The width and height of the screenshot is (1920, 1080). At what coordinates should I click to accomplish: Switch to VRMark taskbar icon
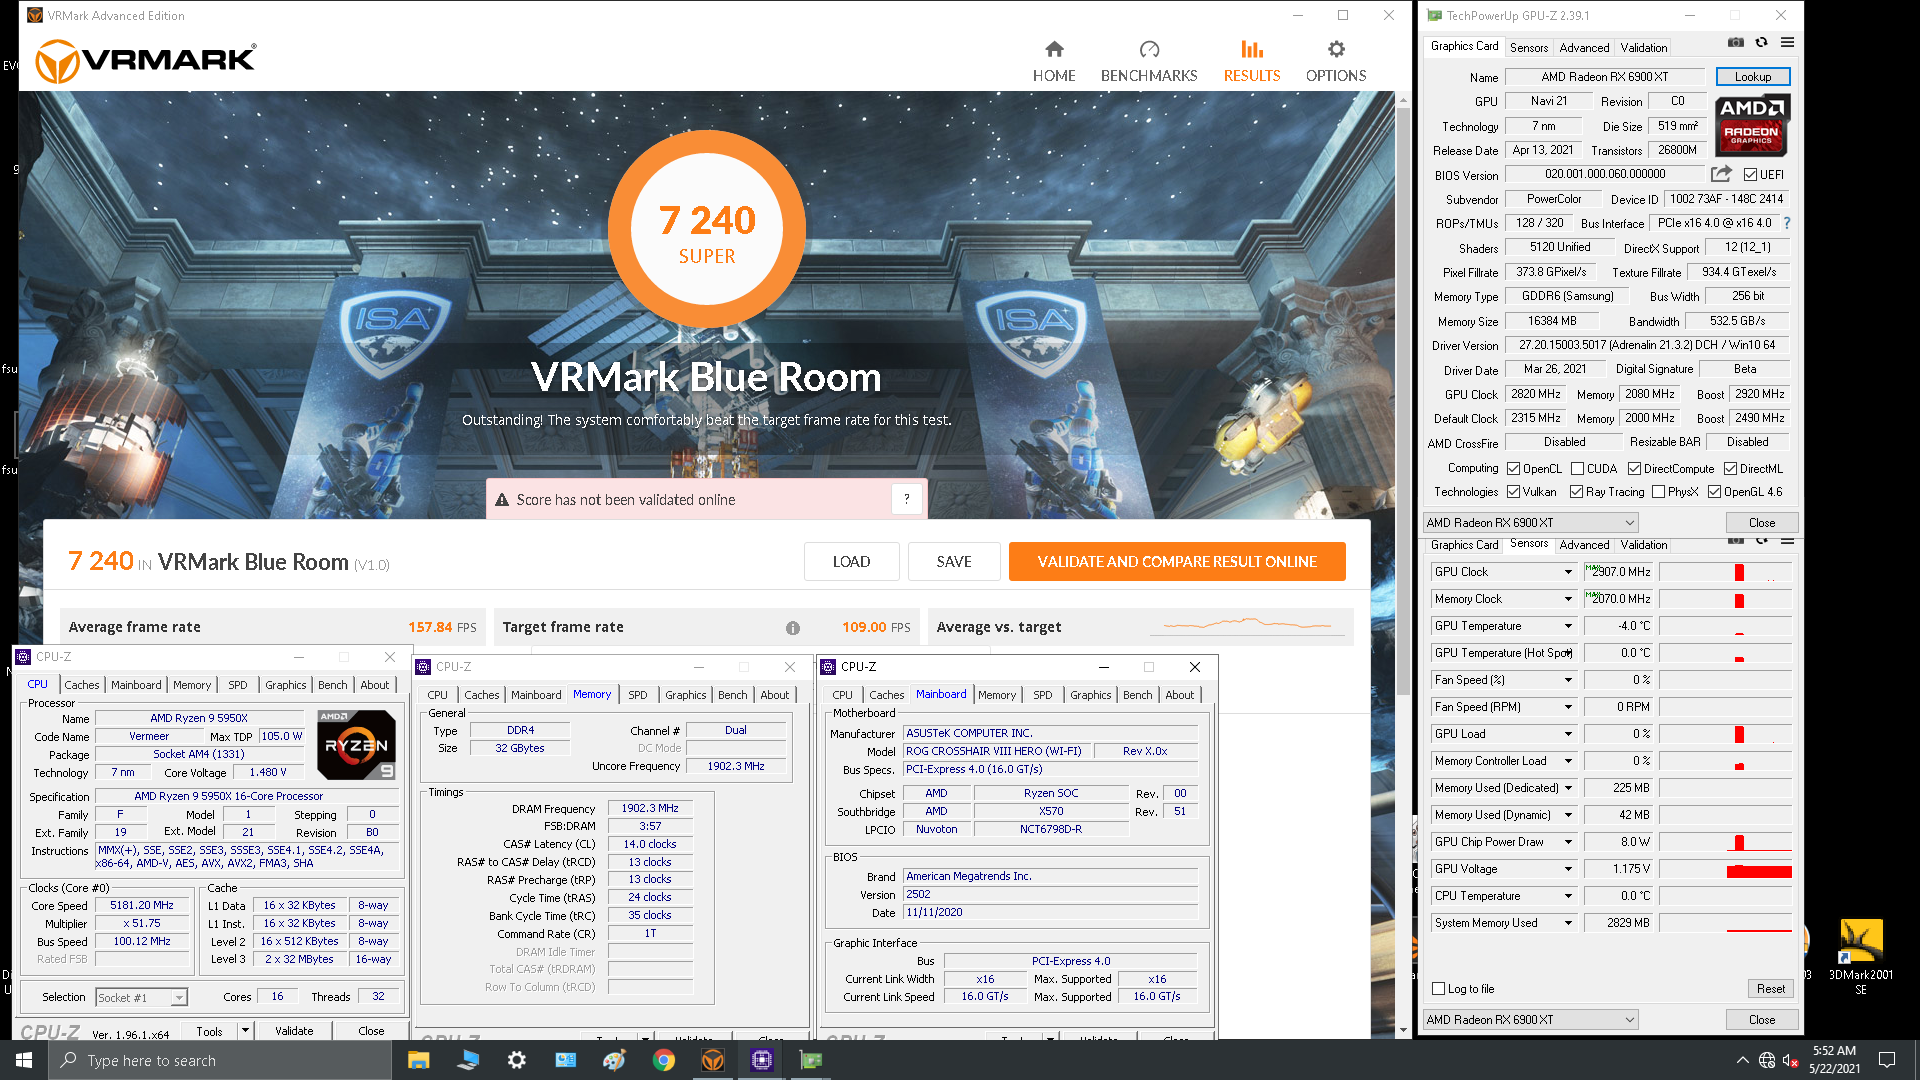(x=712, y=1060)
